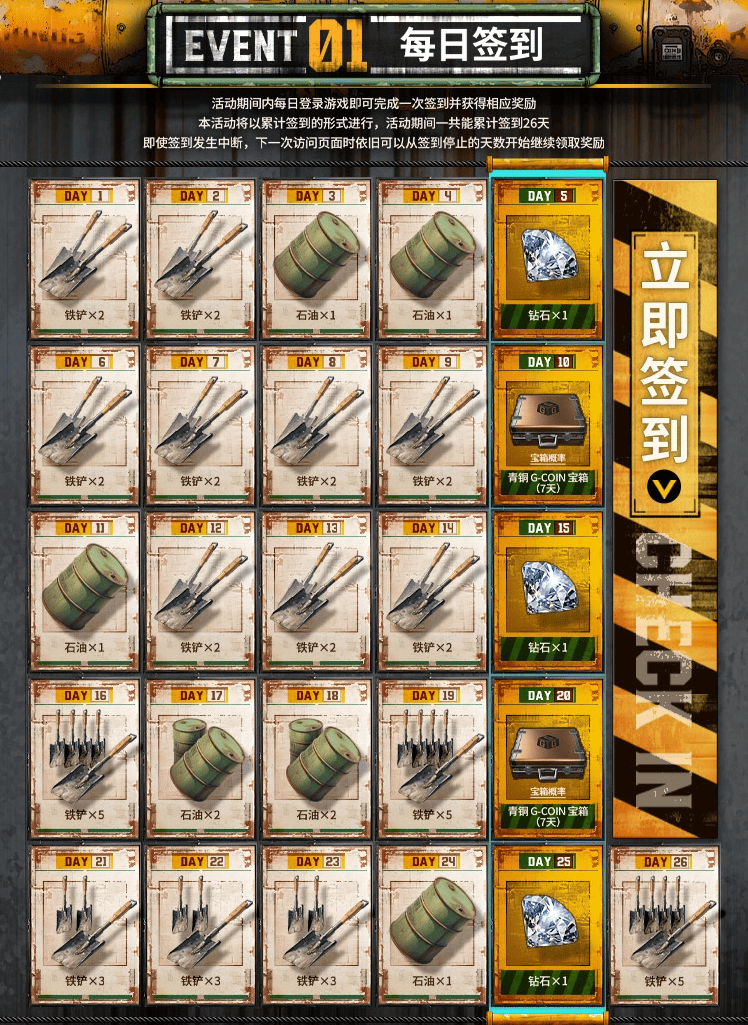Select the Day 11 oil barrel card
Viewport: 748px width, 1025px height.
(85, 592)
